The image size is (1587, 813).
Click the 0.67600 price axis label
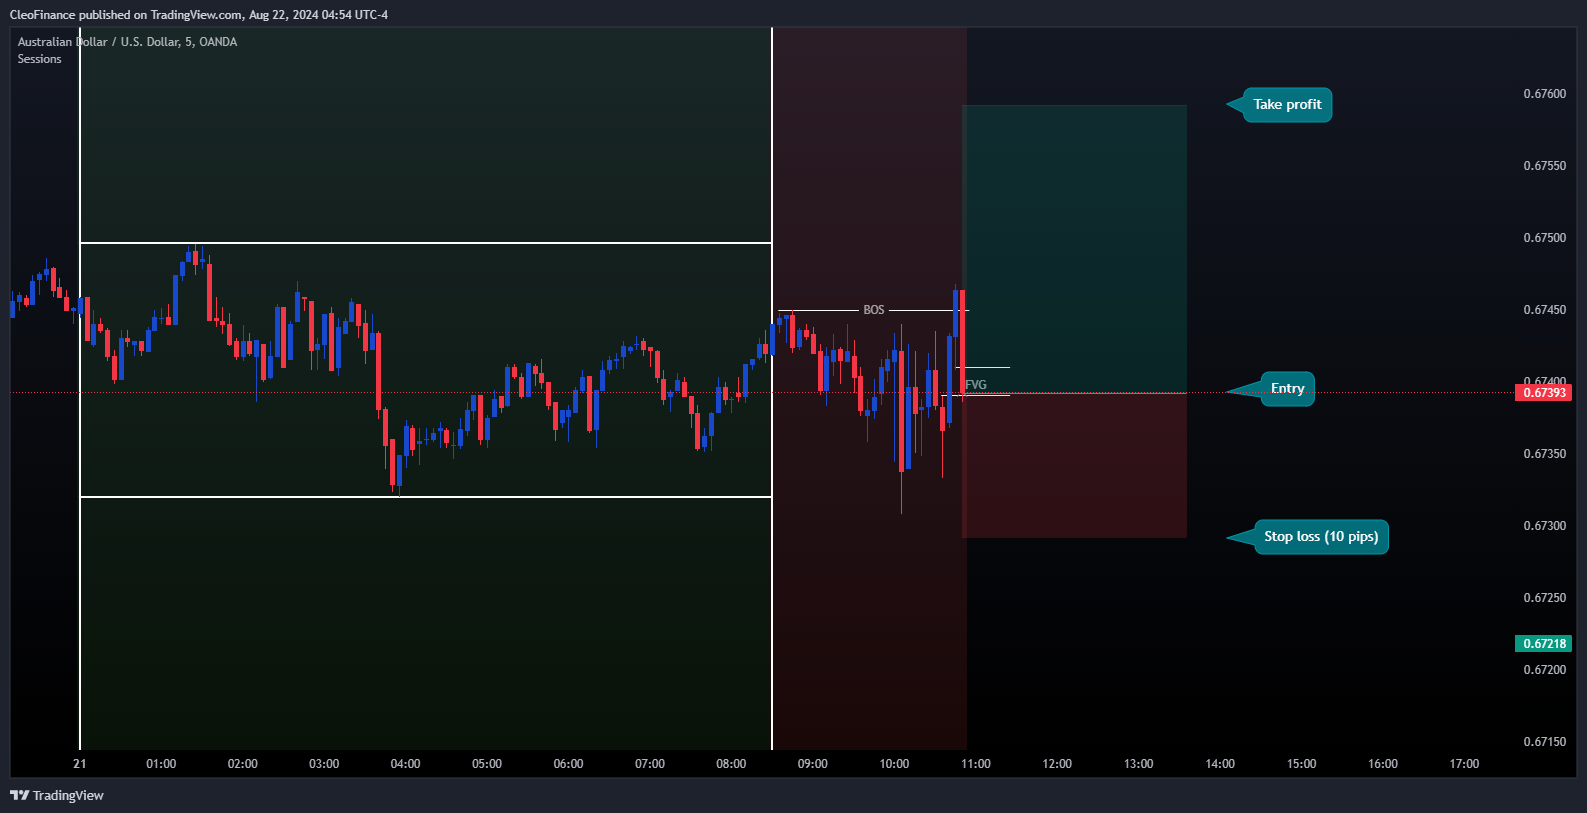coord(1544,94)
